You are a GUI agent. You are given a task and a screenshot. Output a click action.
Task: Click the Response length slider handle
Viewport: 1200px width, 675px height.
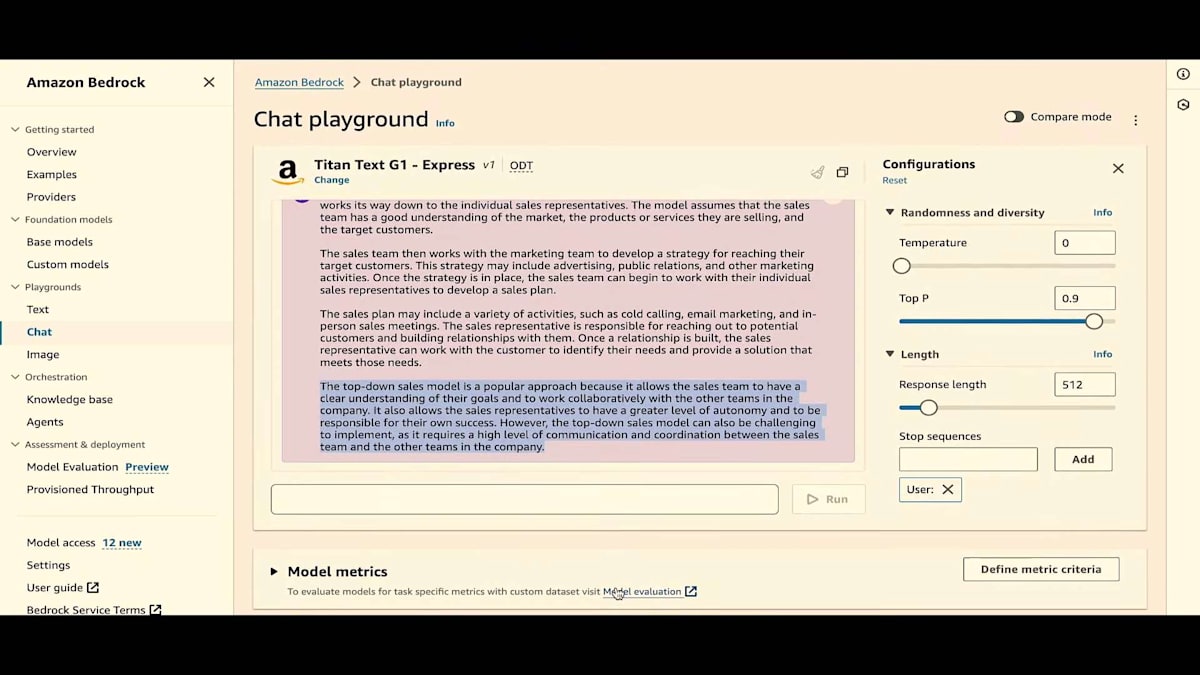coord(928,407)
